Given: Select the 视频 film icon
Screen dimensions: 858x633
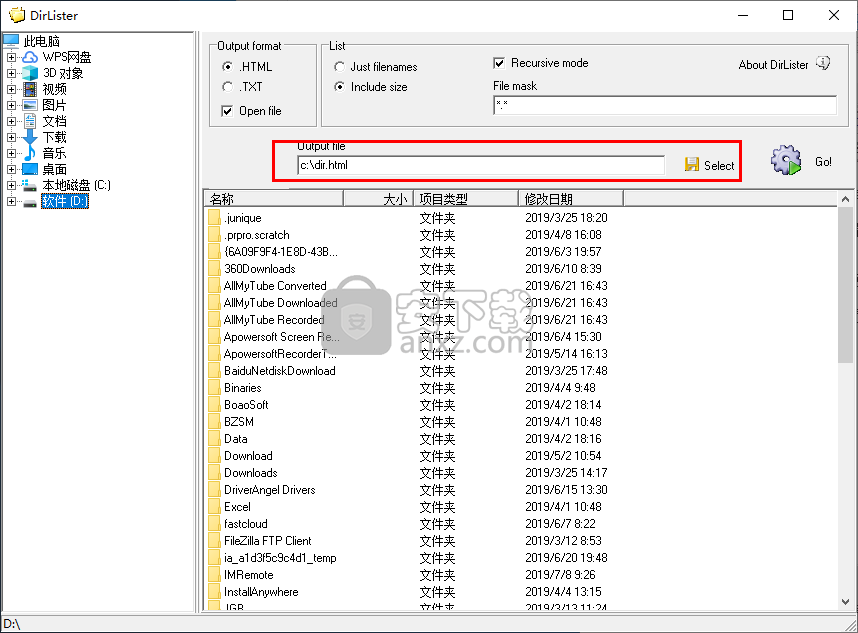Looking at the screenshot, I should coord(30,89).
